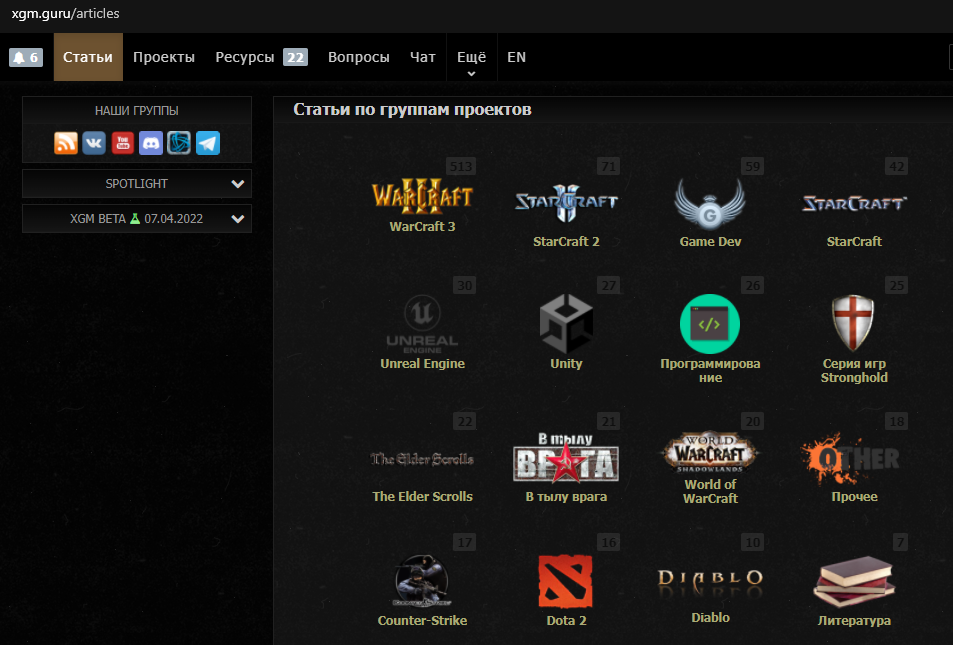Open the Литература text link

(x=854, y=621)
